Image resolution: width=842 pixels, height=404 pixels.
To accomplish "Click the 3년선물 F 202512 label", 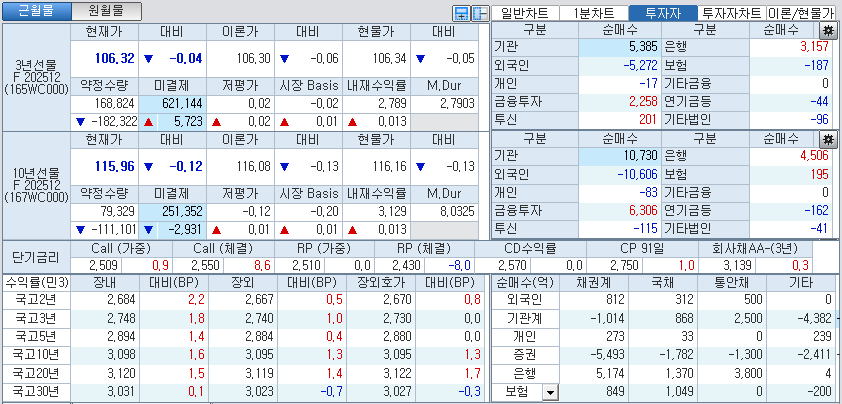I will [37, 78].
